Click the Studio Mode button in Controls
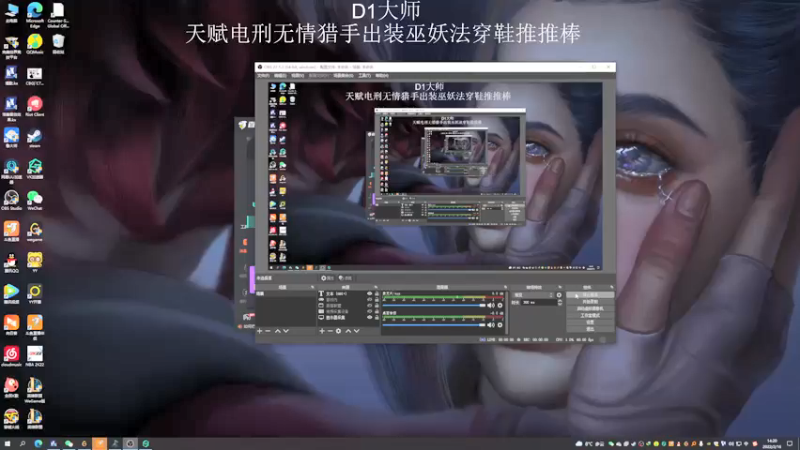 tap(590, 316)
